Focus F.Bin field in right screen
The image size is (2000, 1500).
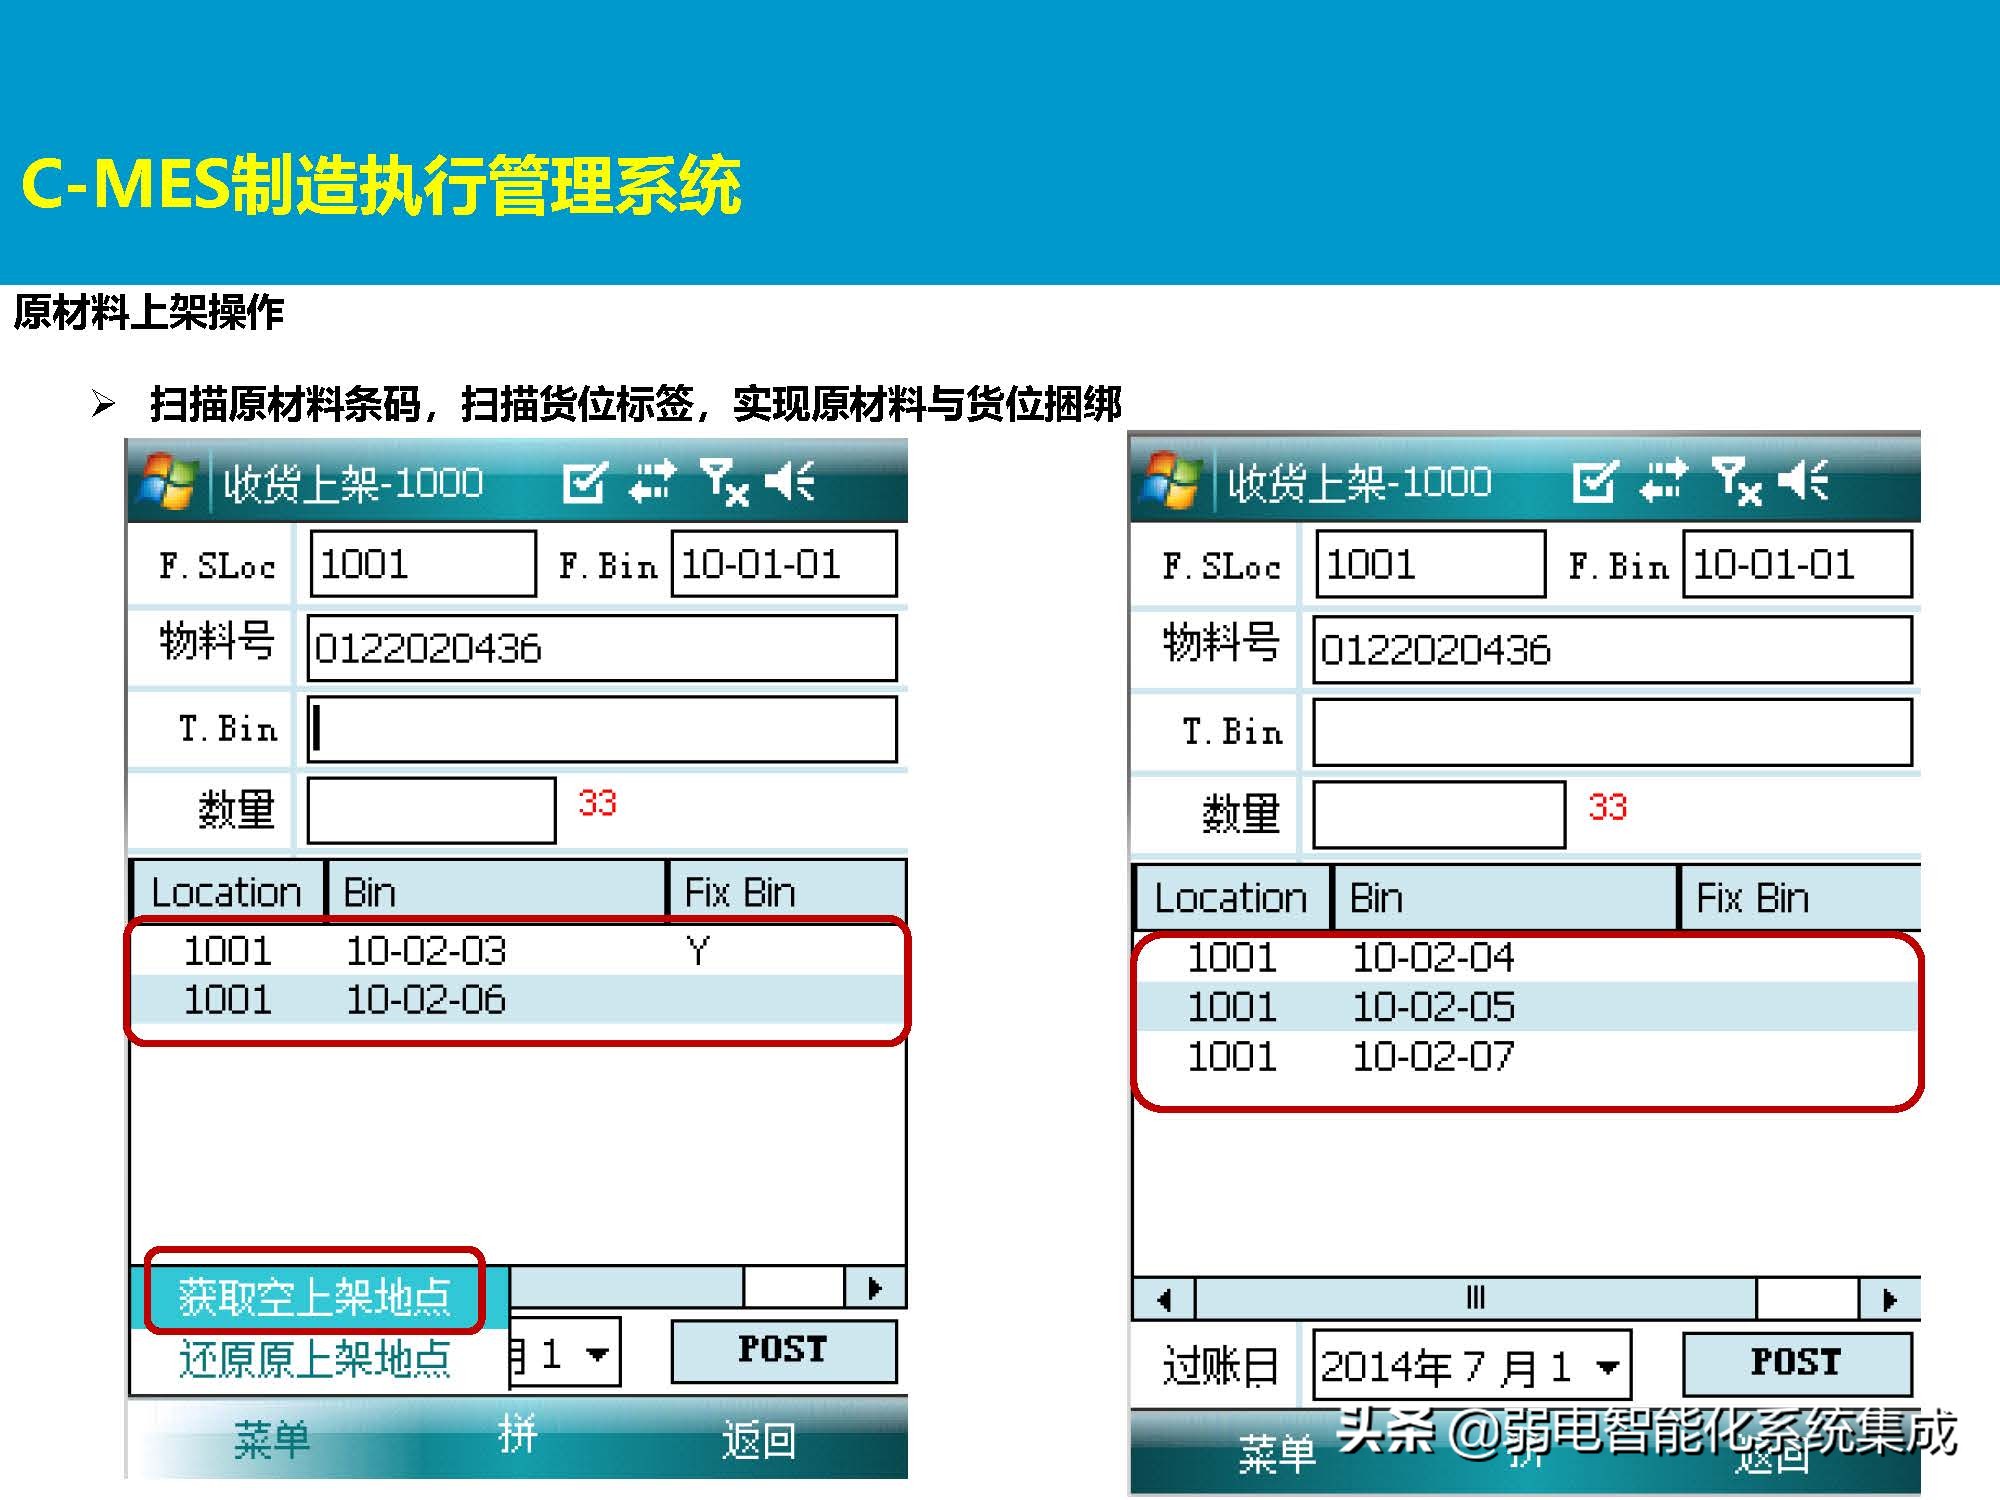[1797, 564]
